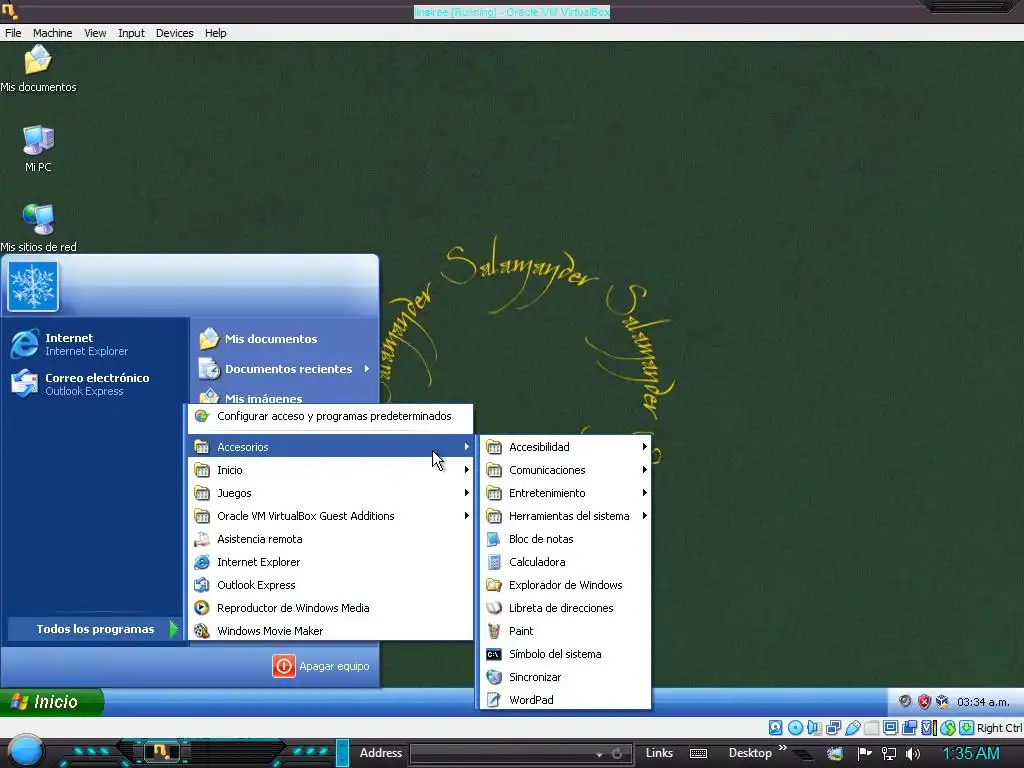This screenshot has height=768, width=1024.
Task: Open the VirtualBox Help menu
Action: click(x=216, y=33)
